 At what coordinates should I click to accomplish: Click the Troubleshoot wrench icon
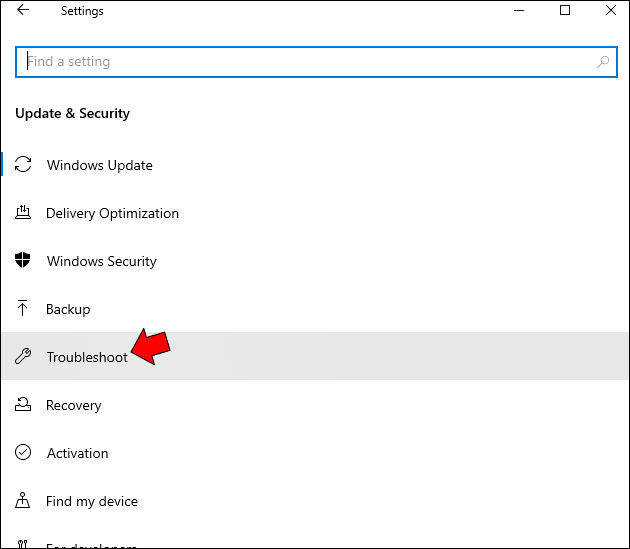coord(23,356)
